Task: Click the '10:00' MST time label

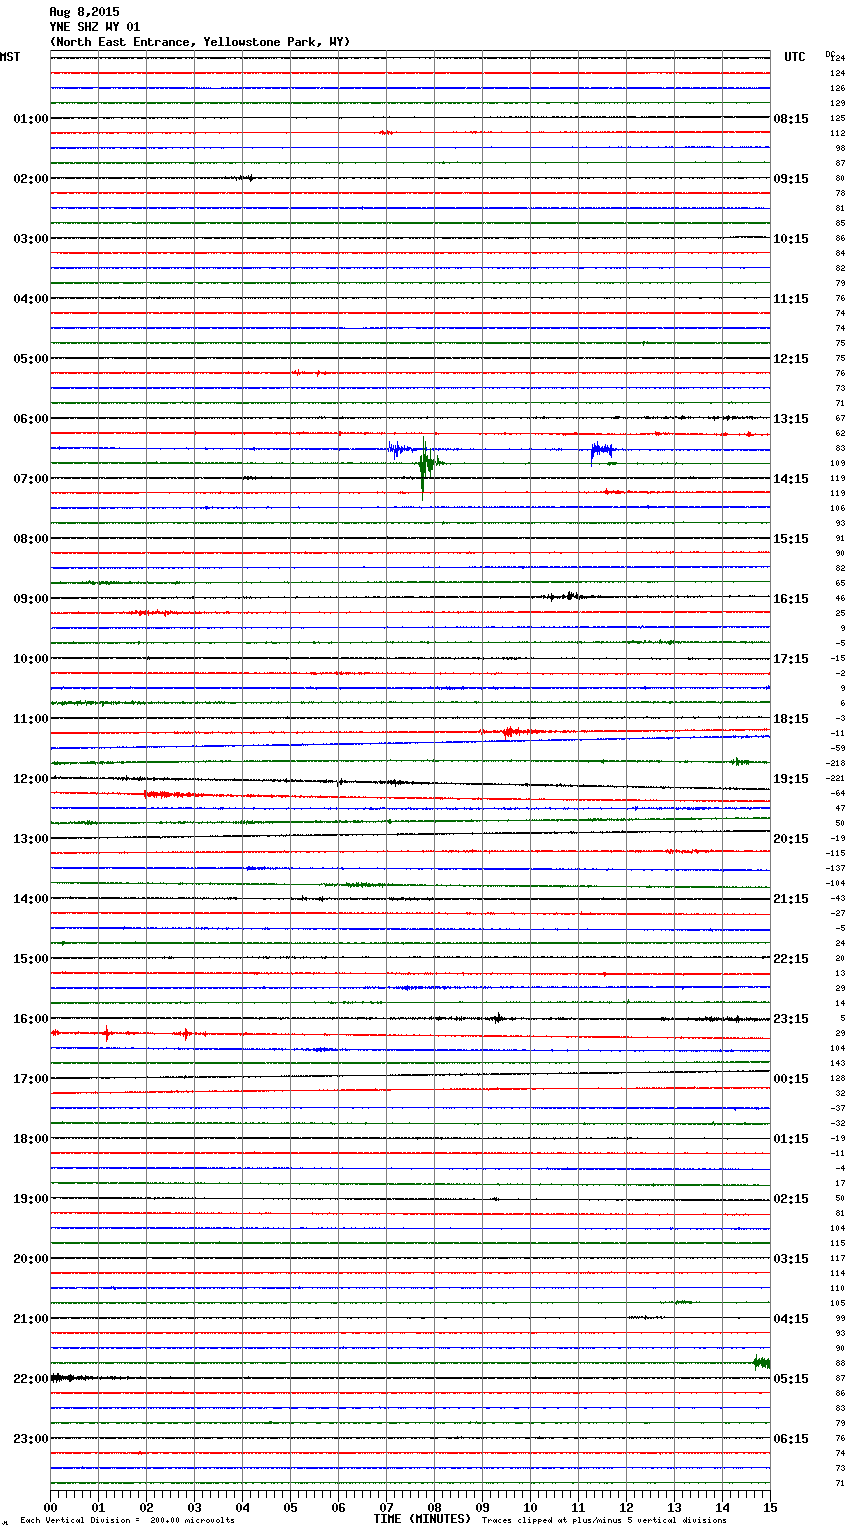Action: (x=30, y=659)
